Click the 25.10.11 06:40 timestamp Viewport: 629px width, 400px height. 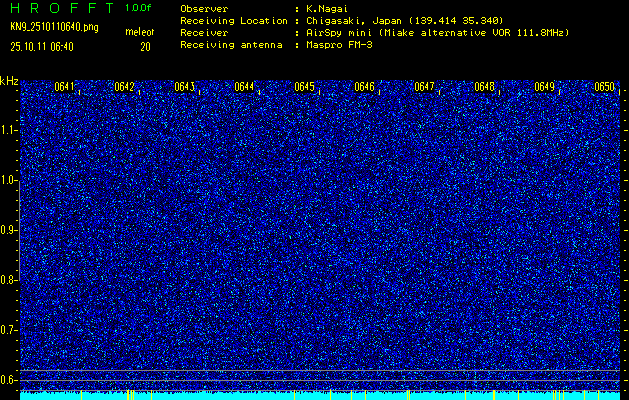click(50, 46)
